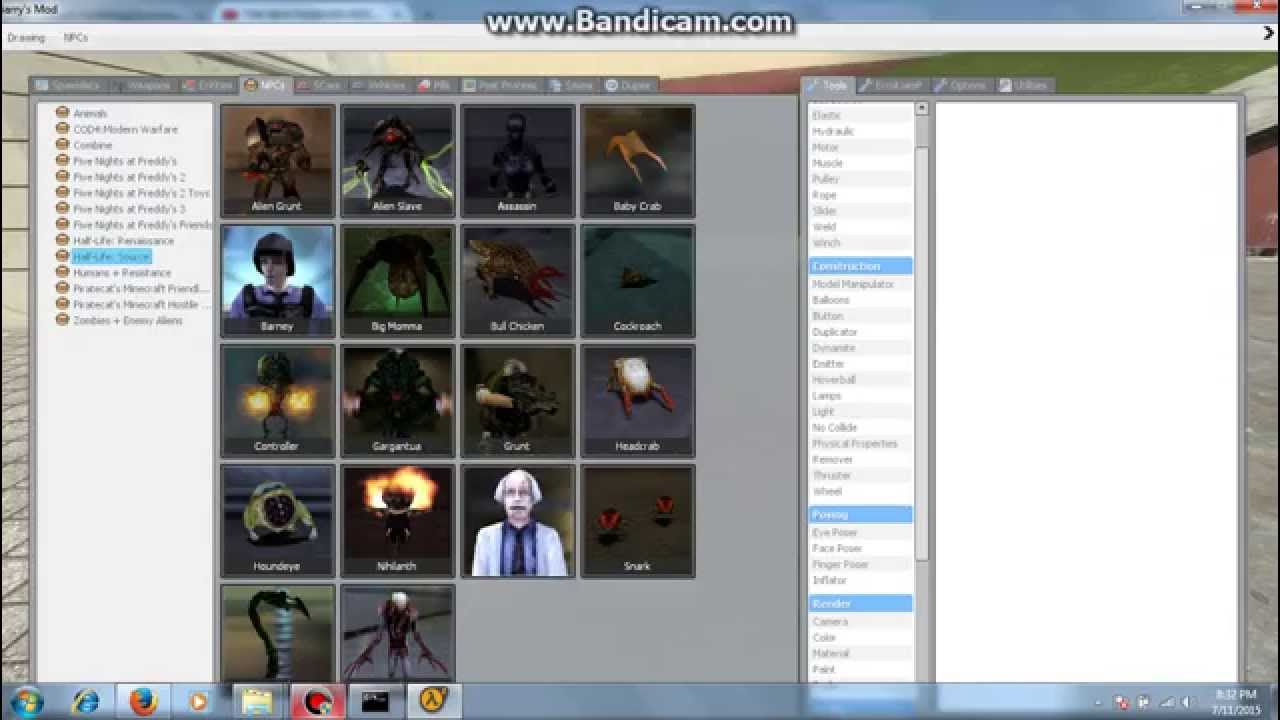Open Five Nights at Freddy's 2 Toys category

click(x=141, y=193)
